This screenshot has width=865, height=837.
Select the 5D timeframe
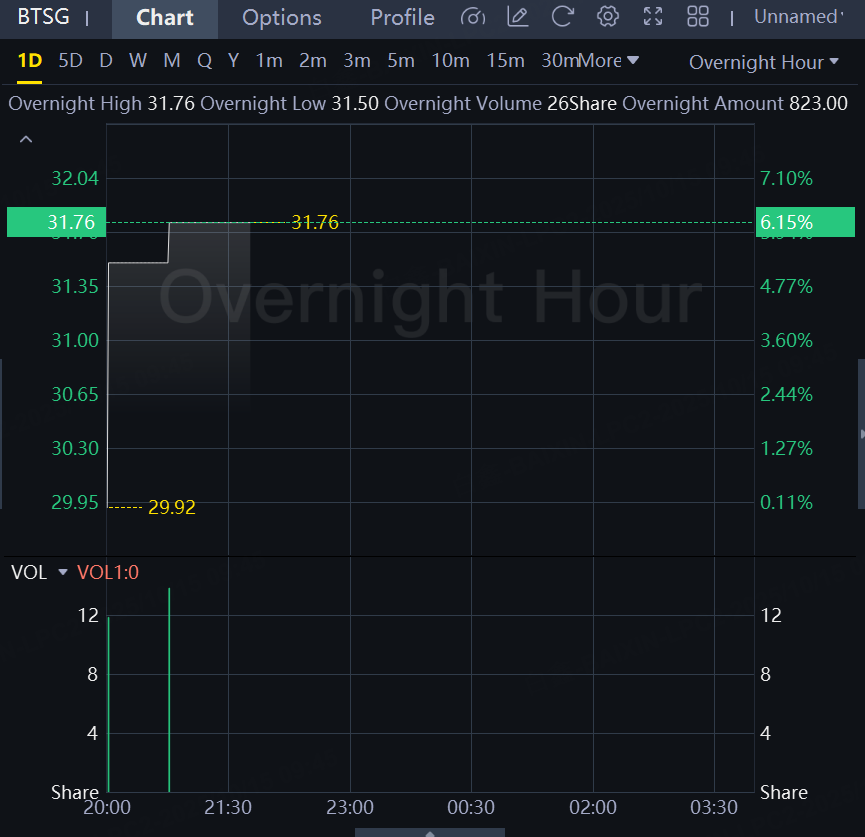pyautogui.click(x=70, y=61)
